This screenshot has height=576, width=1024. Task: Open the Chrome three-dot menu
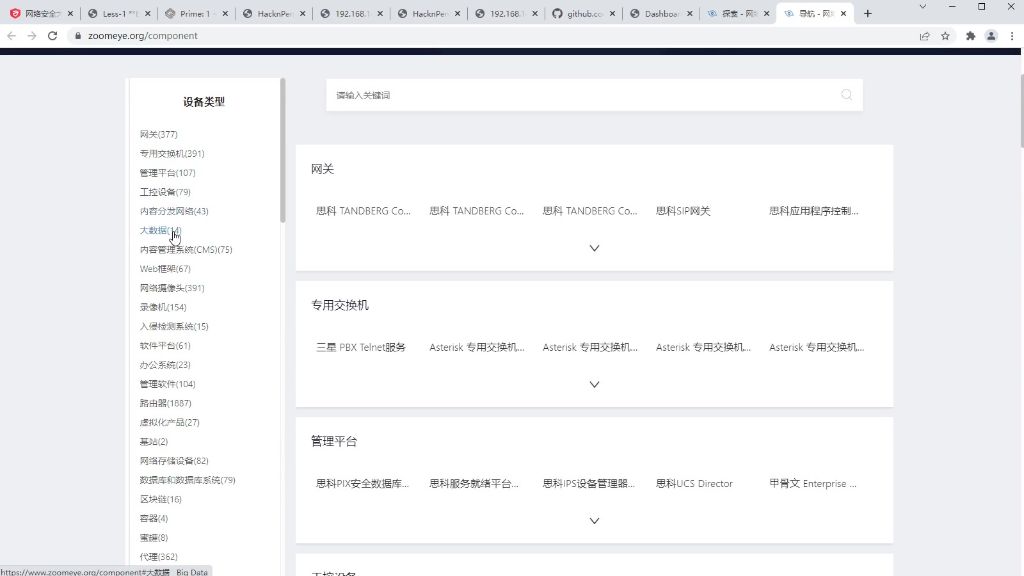(1012, 36)
